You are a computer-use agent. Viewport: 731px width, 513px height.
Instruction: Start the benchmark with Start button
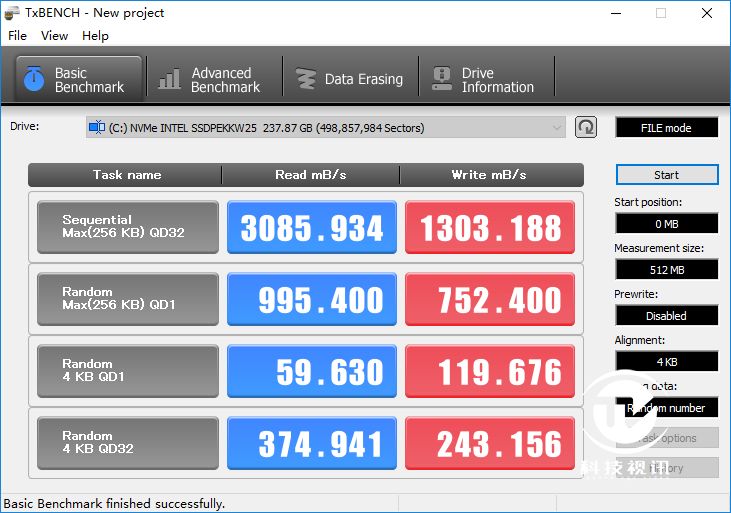[x=667, y=175]
